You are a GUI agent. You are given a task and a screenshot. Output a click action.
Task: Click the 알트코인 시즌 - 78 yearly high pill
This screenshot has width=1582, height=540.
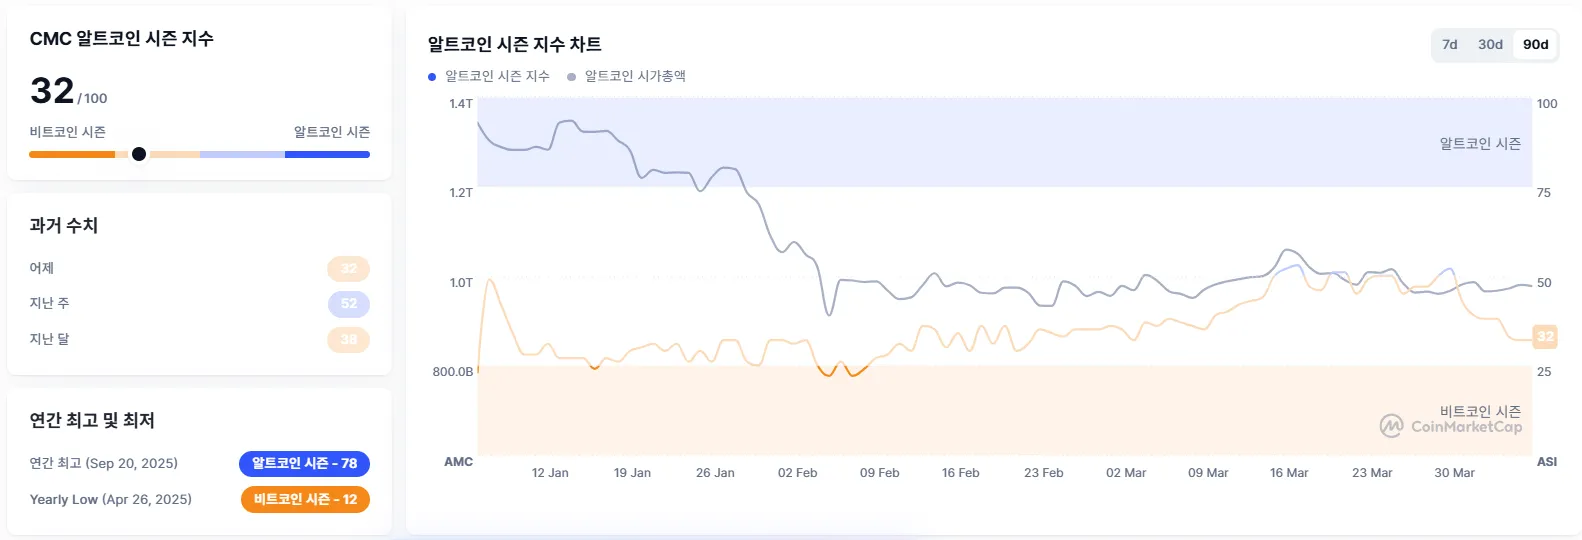coord(304,463)
